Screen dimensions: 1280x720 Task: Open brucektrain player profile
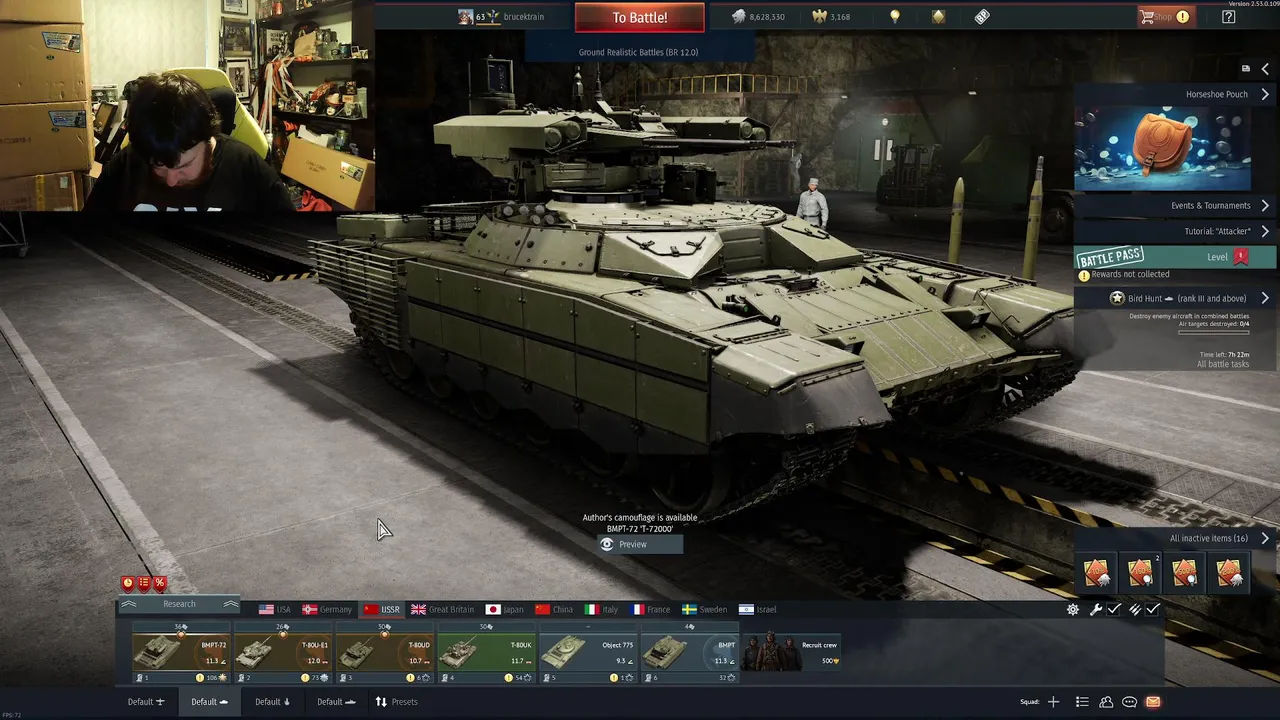pos(501,17)
